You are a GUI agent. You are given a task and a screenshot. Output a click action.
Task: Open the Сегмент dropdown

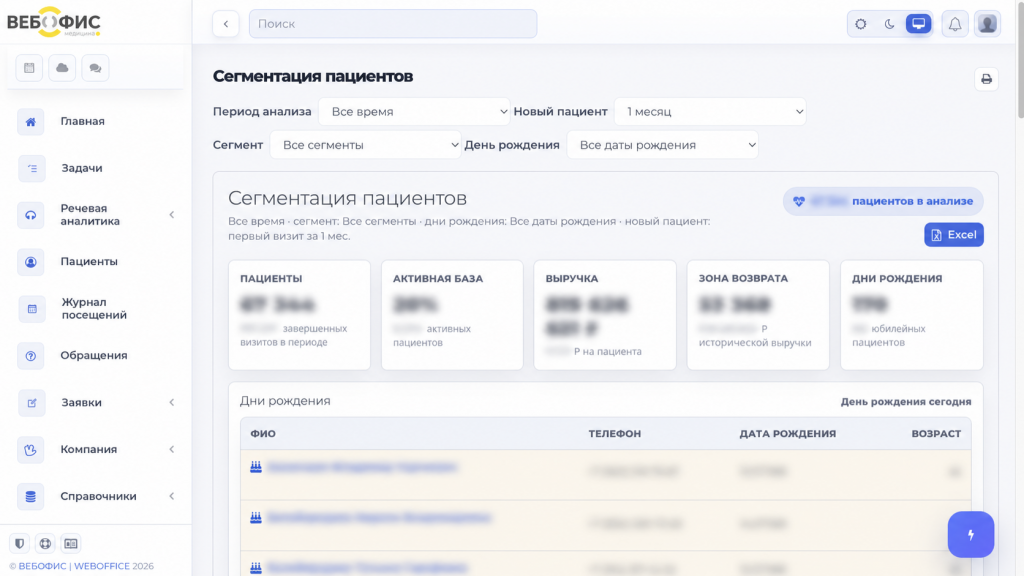tap(366, 145)
